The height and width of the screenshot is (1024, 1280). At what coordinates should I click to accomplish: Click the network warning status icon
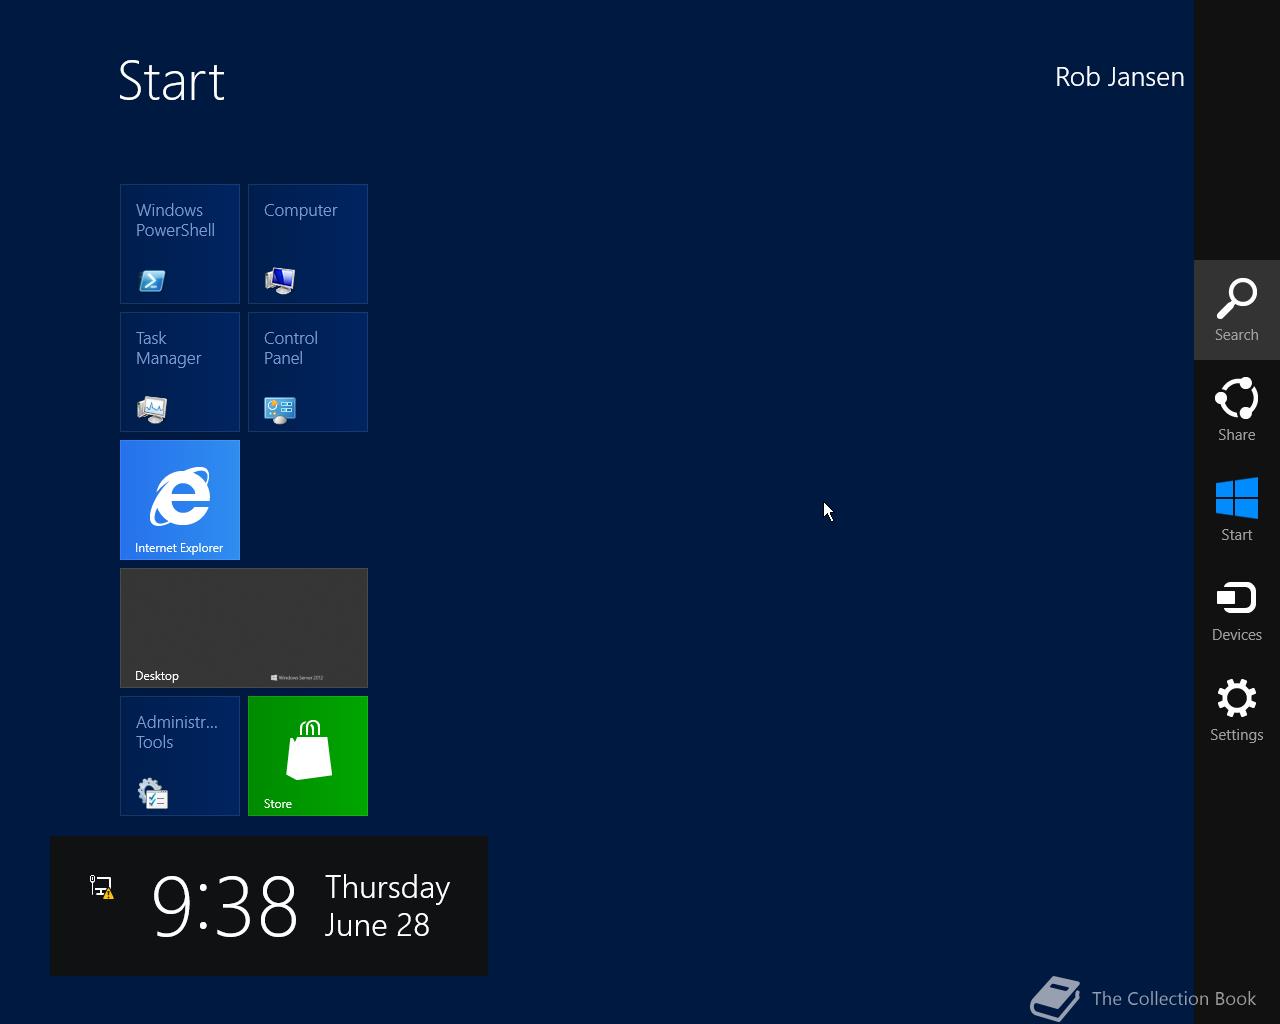point(102,887)
